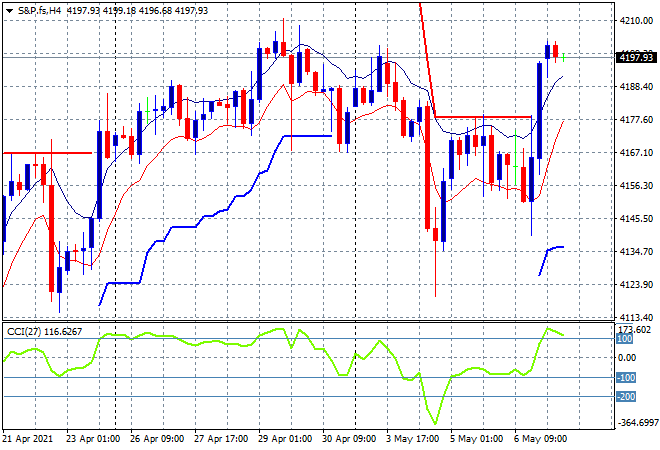660x450 pixels.
Task: Click the S&P.fs,H4 chart title text
Action: pos(39,11)
